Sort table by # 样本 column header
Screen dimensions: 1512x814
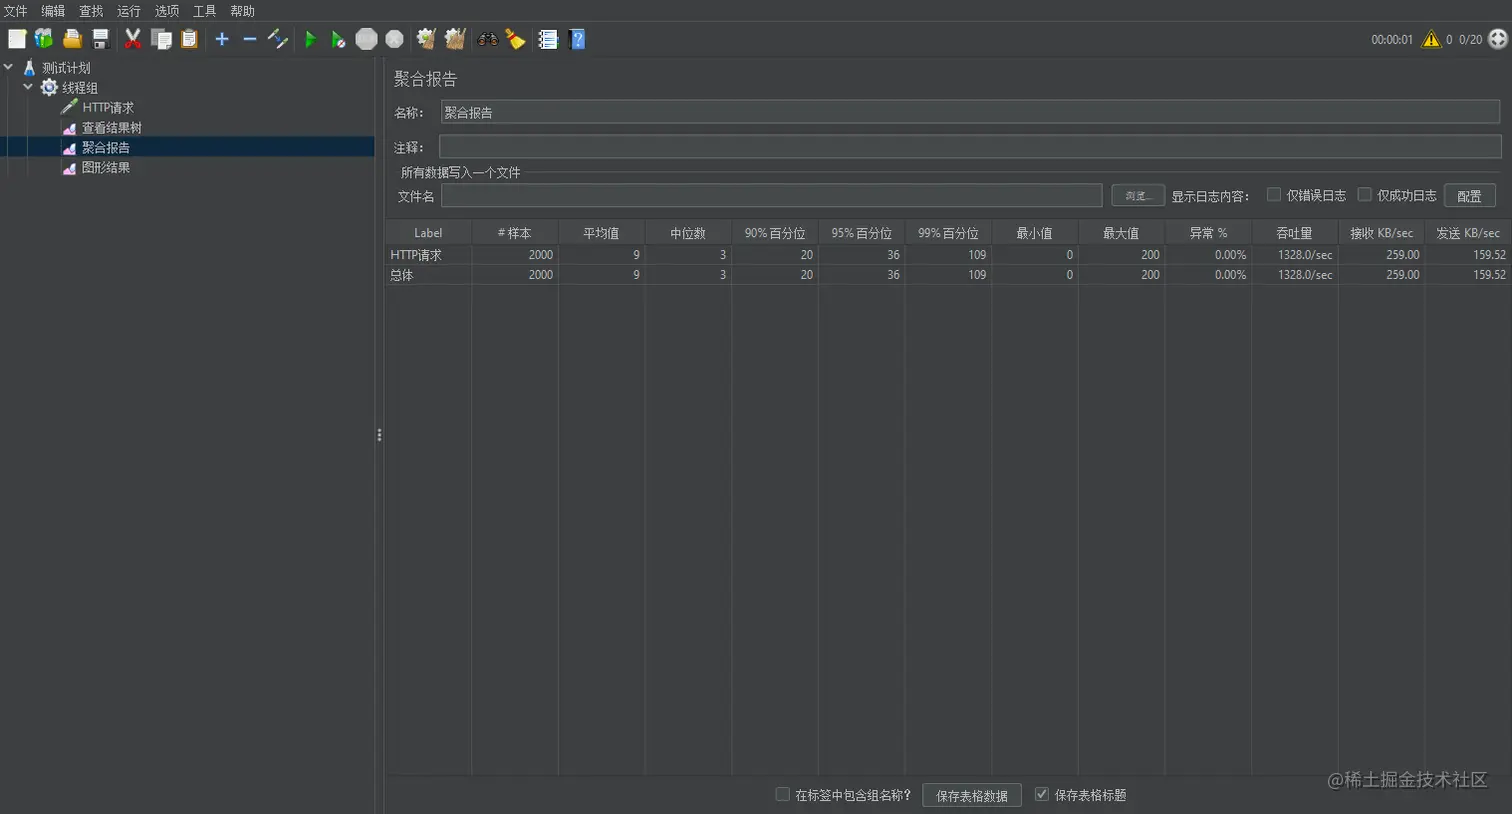click(x=515, y=233)
